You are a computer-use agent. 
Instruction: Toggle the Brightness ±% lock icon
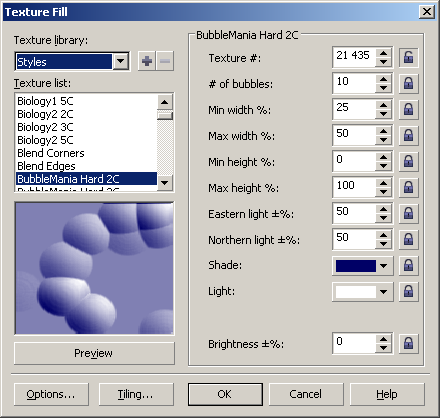pyautogui.click(x=408, y=343)
